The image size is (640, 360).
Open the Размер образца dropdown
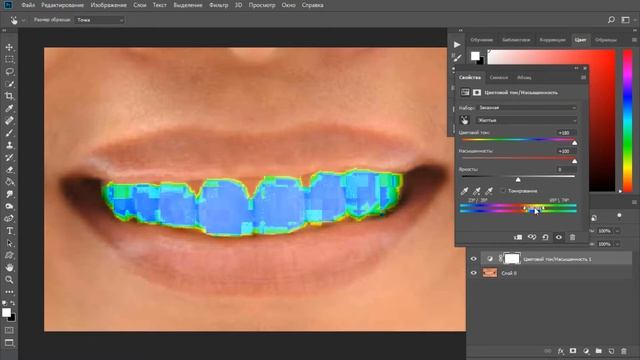pyautogui.click(x=99, y=20)
